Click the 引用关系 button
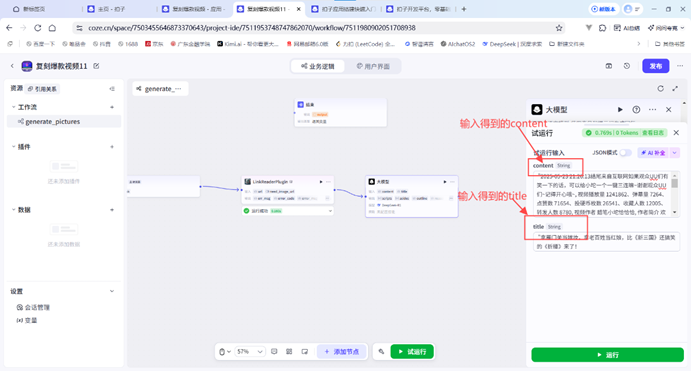The width and height of the screenshot is (691, 371). click(x=42, y=89)
